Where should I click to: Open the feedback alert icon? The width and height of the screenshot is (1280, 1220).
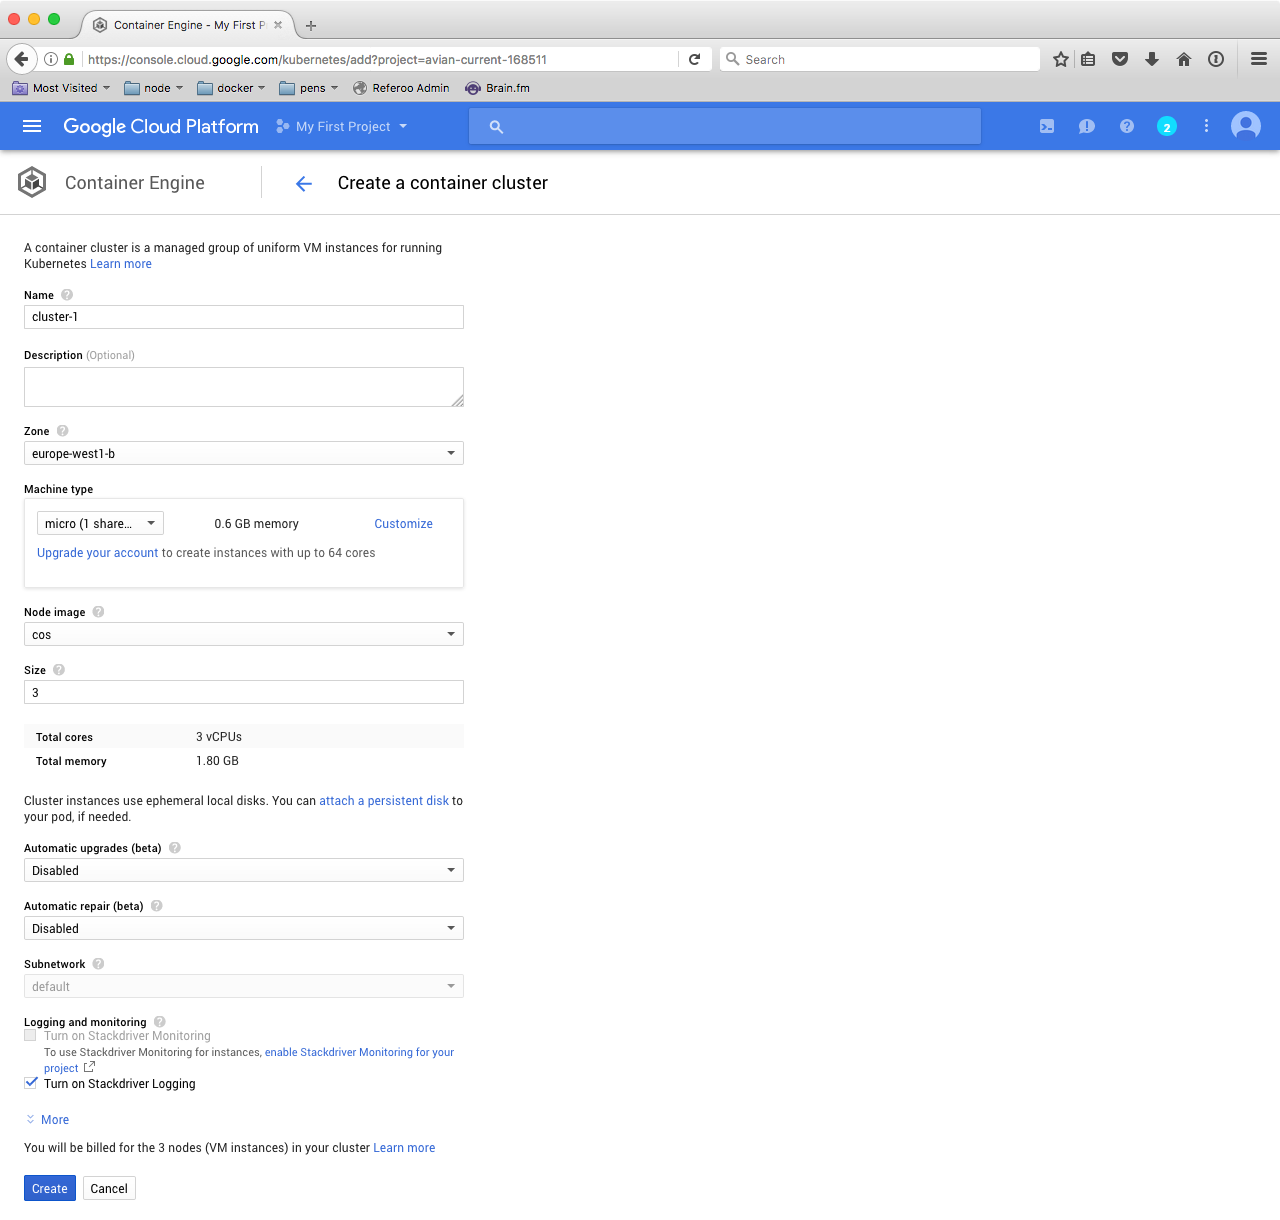1087,126
